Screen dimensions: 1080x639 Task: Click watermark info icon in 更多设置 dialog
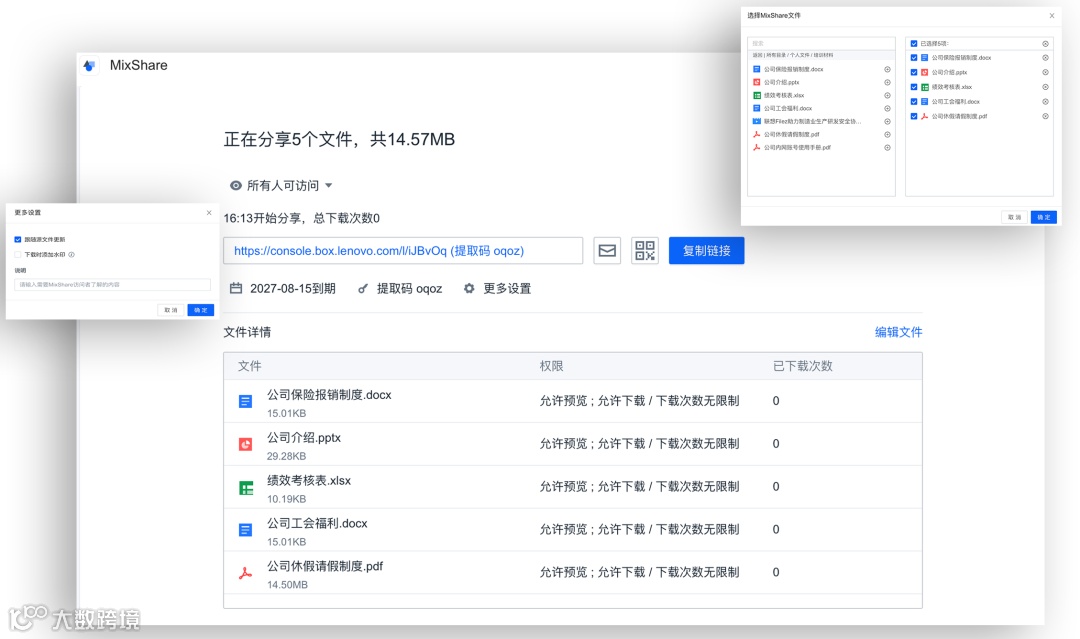click(x=72, y=255)
